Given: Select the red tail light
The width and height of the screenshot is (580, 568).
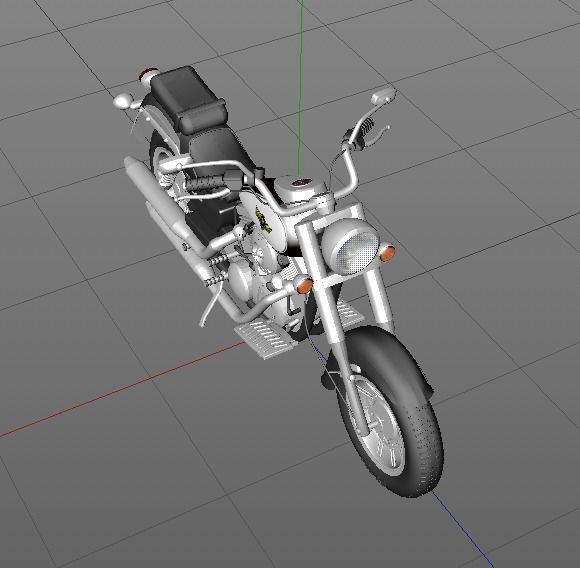Looking at the screenshot, I should tap(148, 74).
